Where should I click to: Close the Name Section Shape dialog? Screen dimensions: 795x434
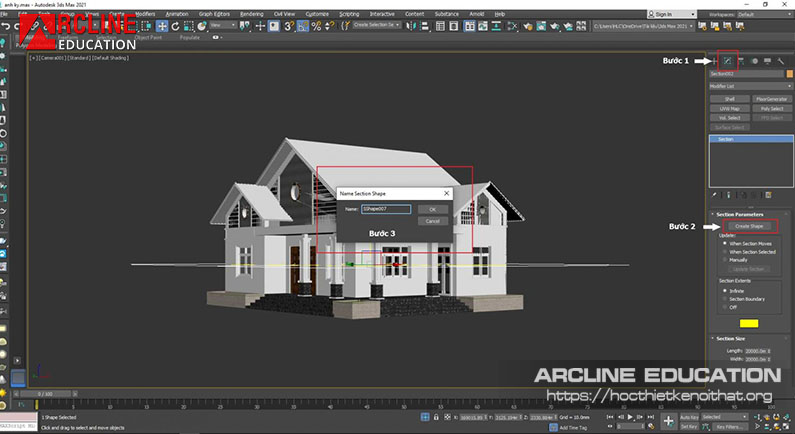coord(445,192)
